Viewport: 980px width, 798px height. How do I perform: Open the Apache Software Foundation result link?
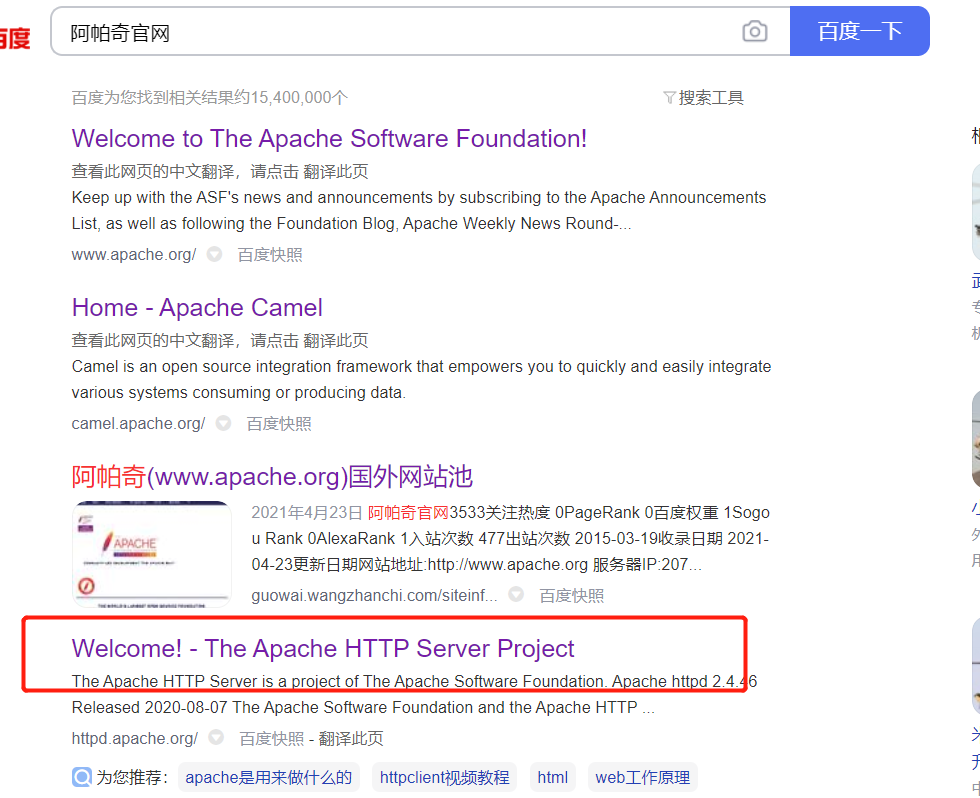pyautogui.click(x=328, y=138)
